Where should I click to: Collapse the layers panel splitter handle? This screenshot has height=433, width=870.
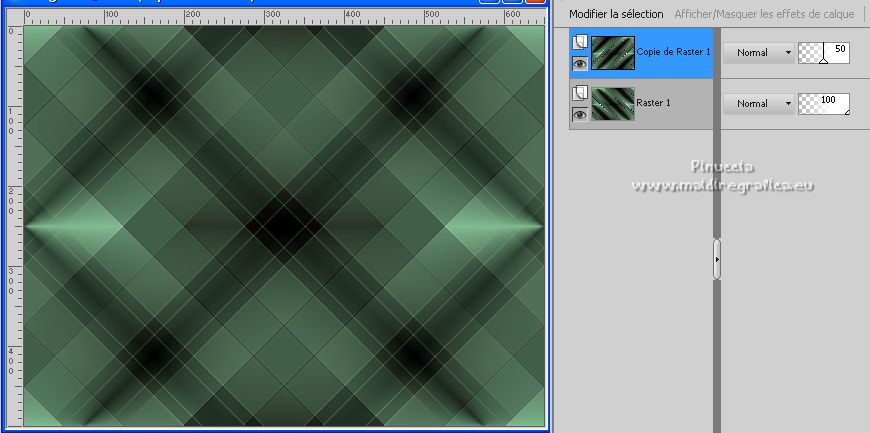tap(717, 259)
